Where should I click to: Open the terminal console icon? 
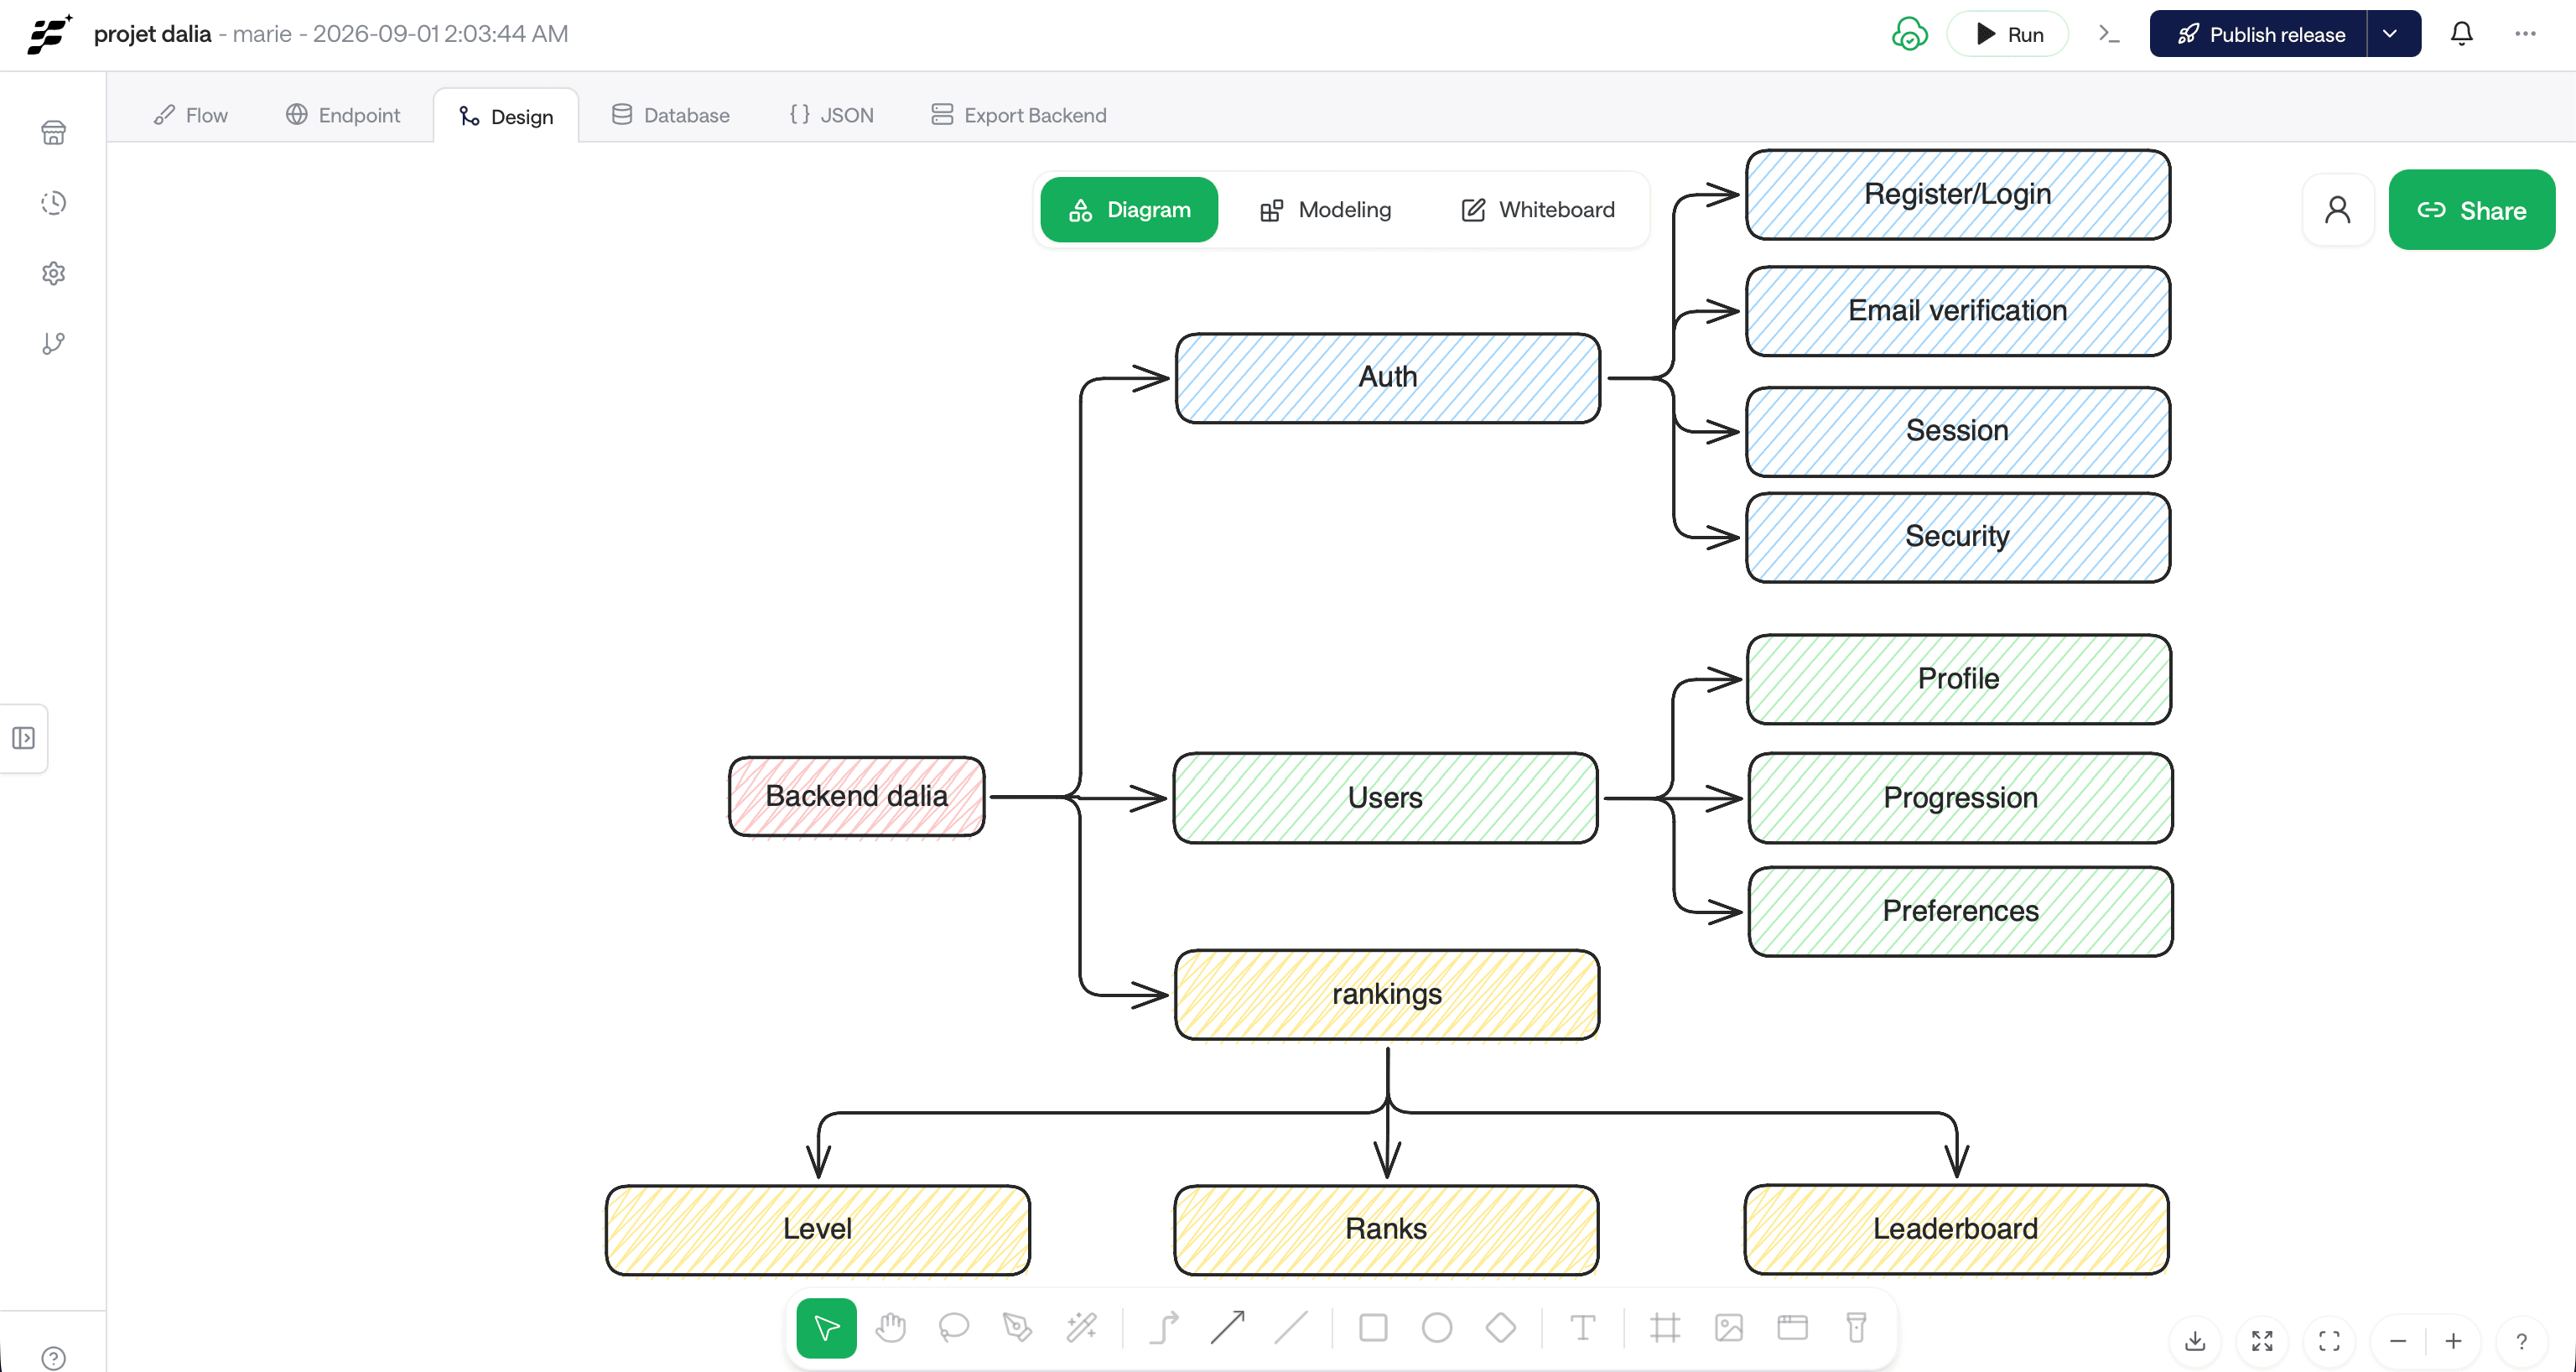pos(2109,34)
